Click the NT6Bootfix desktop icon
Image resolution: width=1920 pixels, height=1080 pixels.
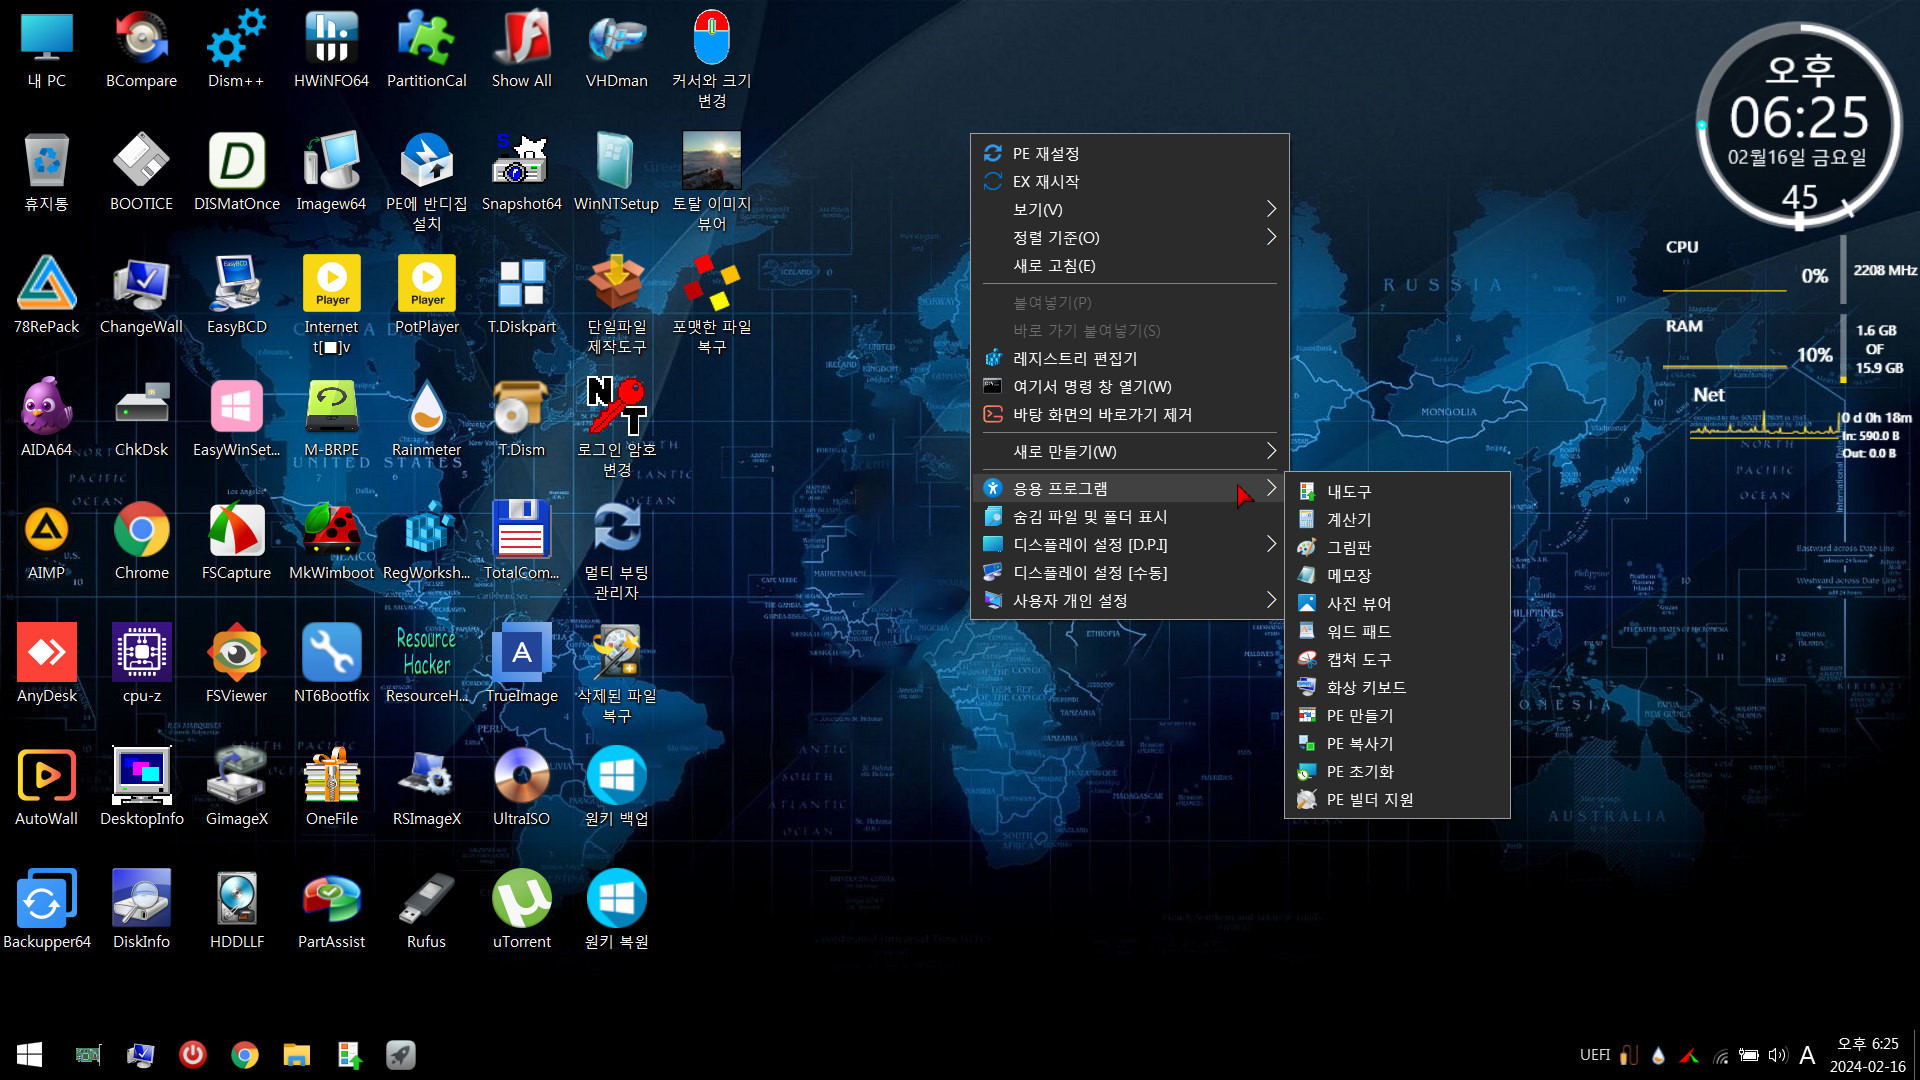pyautogui.click(x=331, y=665)
